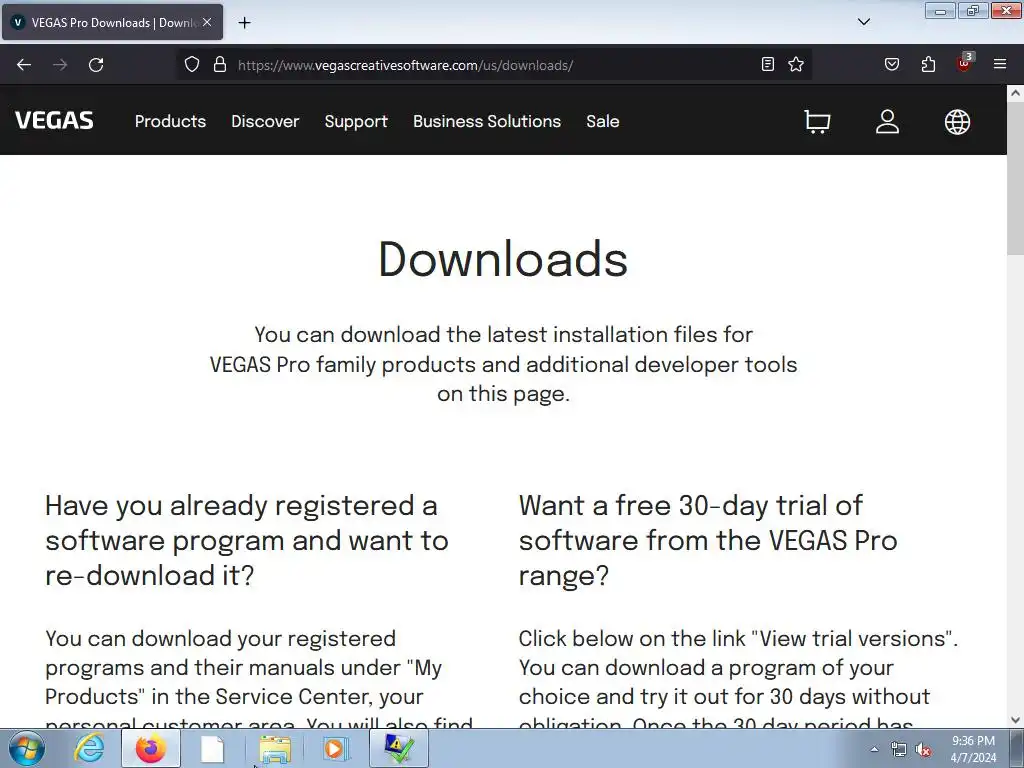Close the VEGAS Pro Downloads tab
Viewport: 1024px width, 768px height.
[207, 22]
